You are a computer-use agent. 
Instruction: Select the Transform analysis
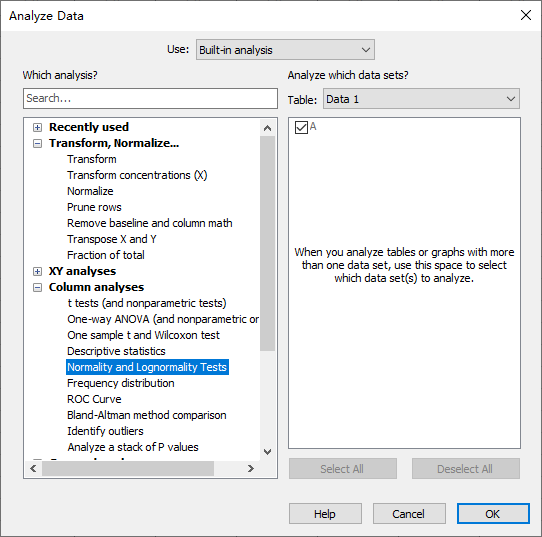(x=92, y=159)
